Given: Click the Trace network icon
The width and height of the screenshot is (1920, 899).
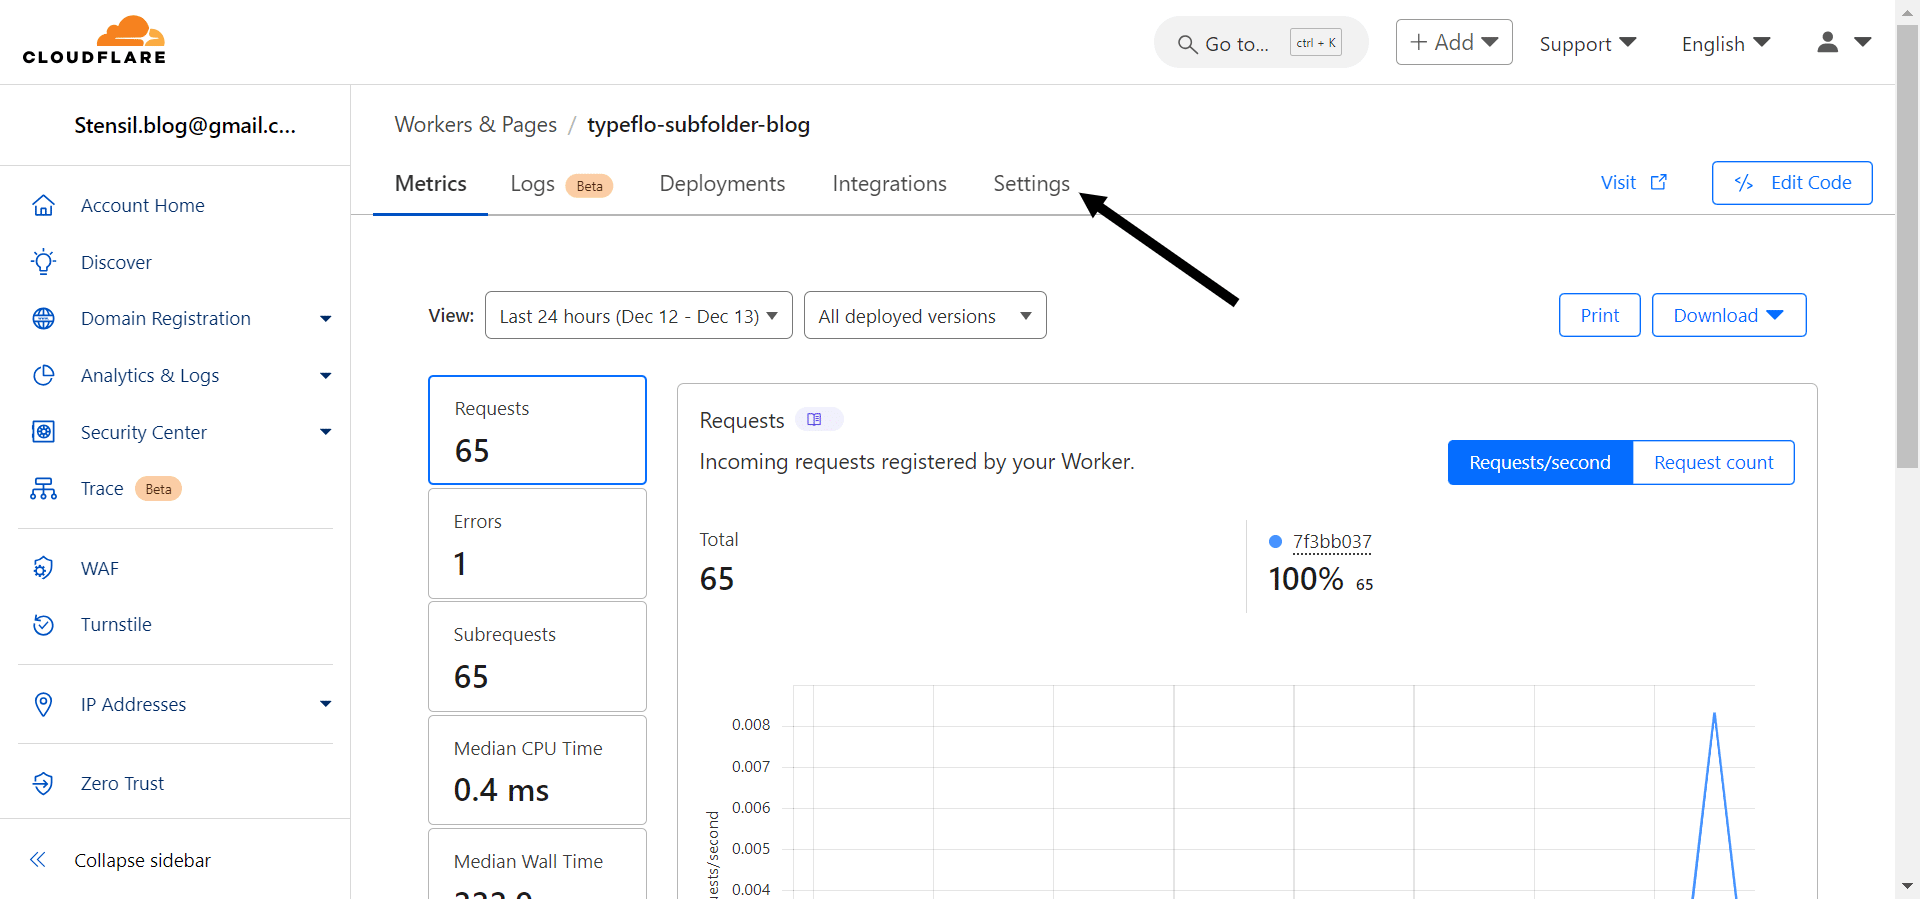Looking at the screenshot, I should pyautogui.click(x=43, y=488).
